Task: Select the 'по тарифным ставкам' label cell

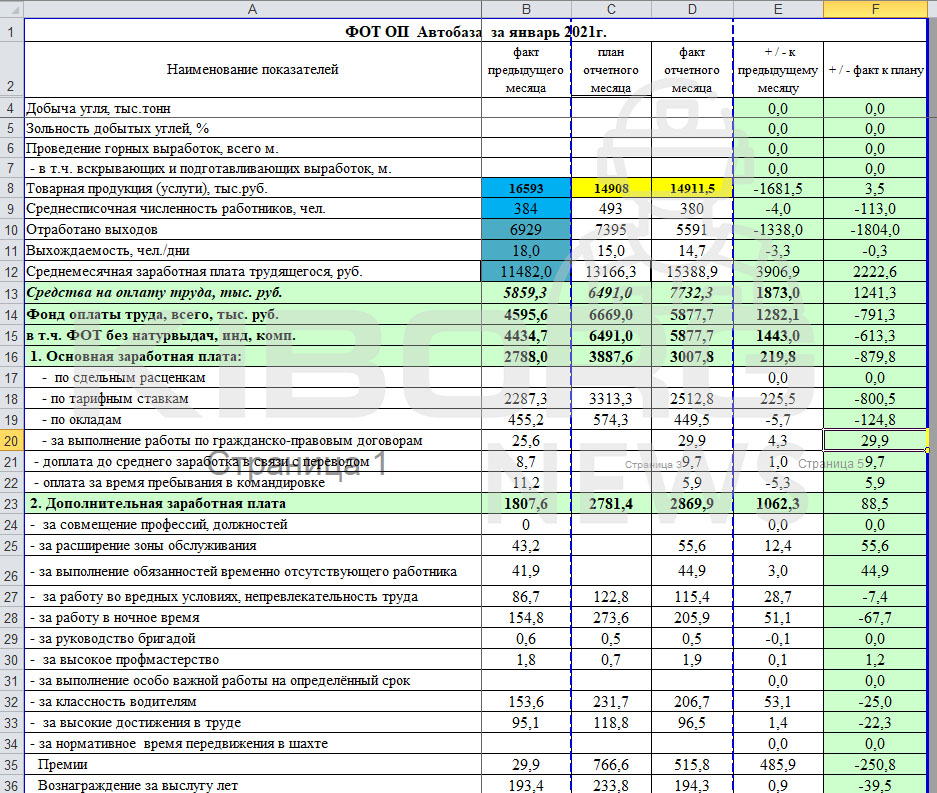Action: pyautogui.click(x=253, y=399)
